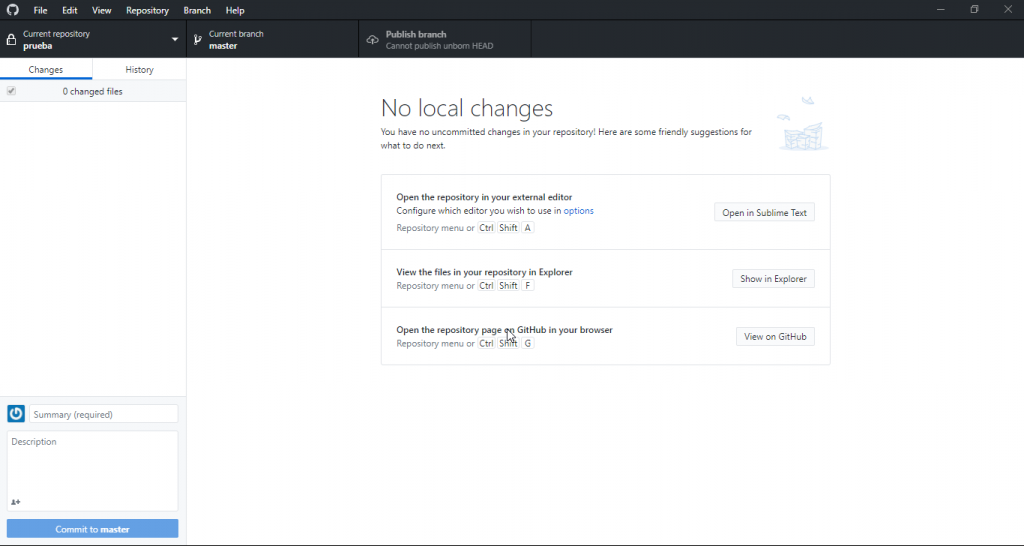Follow the options link for editor
The width and height of the screenshot is (1024, 546).
point(579,211)
